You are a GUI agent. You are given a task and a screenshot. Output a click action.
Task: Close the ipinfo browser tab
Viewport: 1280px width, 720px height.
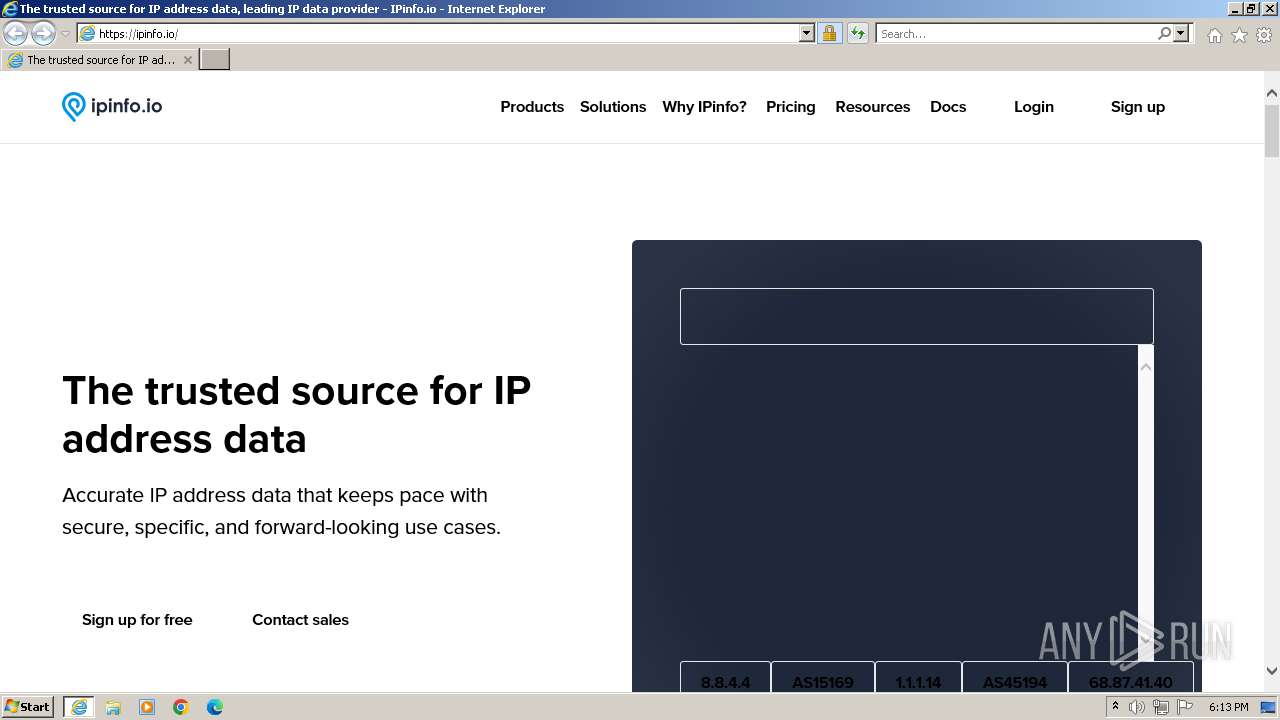pyautogui.click(x=187, y=60)
